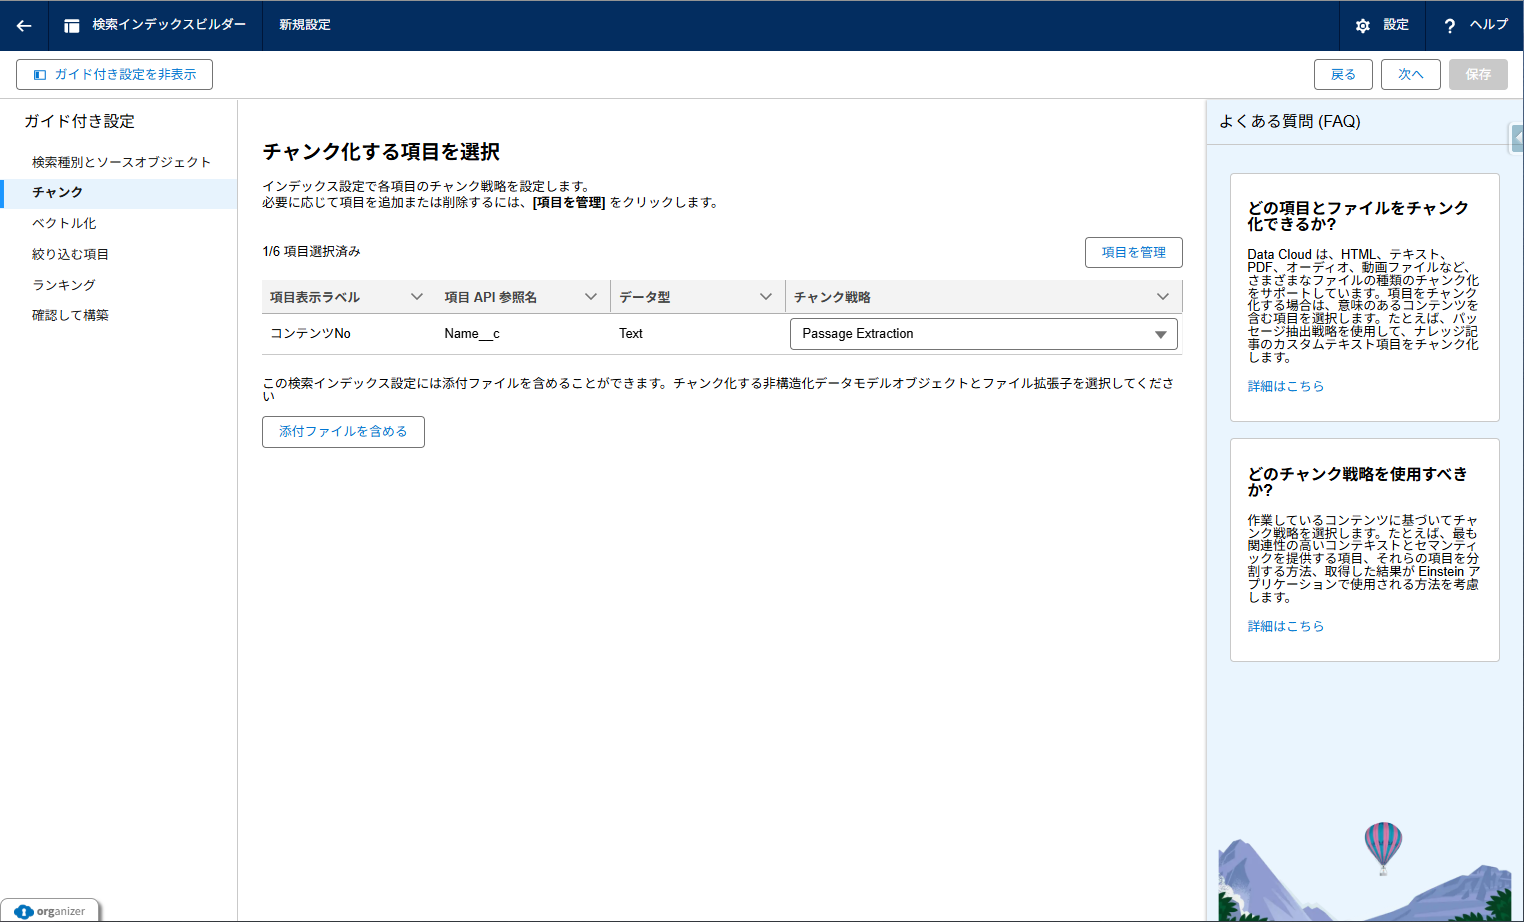Image resolution: width=1524 pixels, height=922 pixels.
Task: Hide guided setup with ガイド付き設定を非表示 button
Action: pos(115,75)
